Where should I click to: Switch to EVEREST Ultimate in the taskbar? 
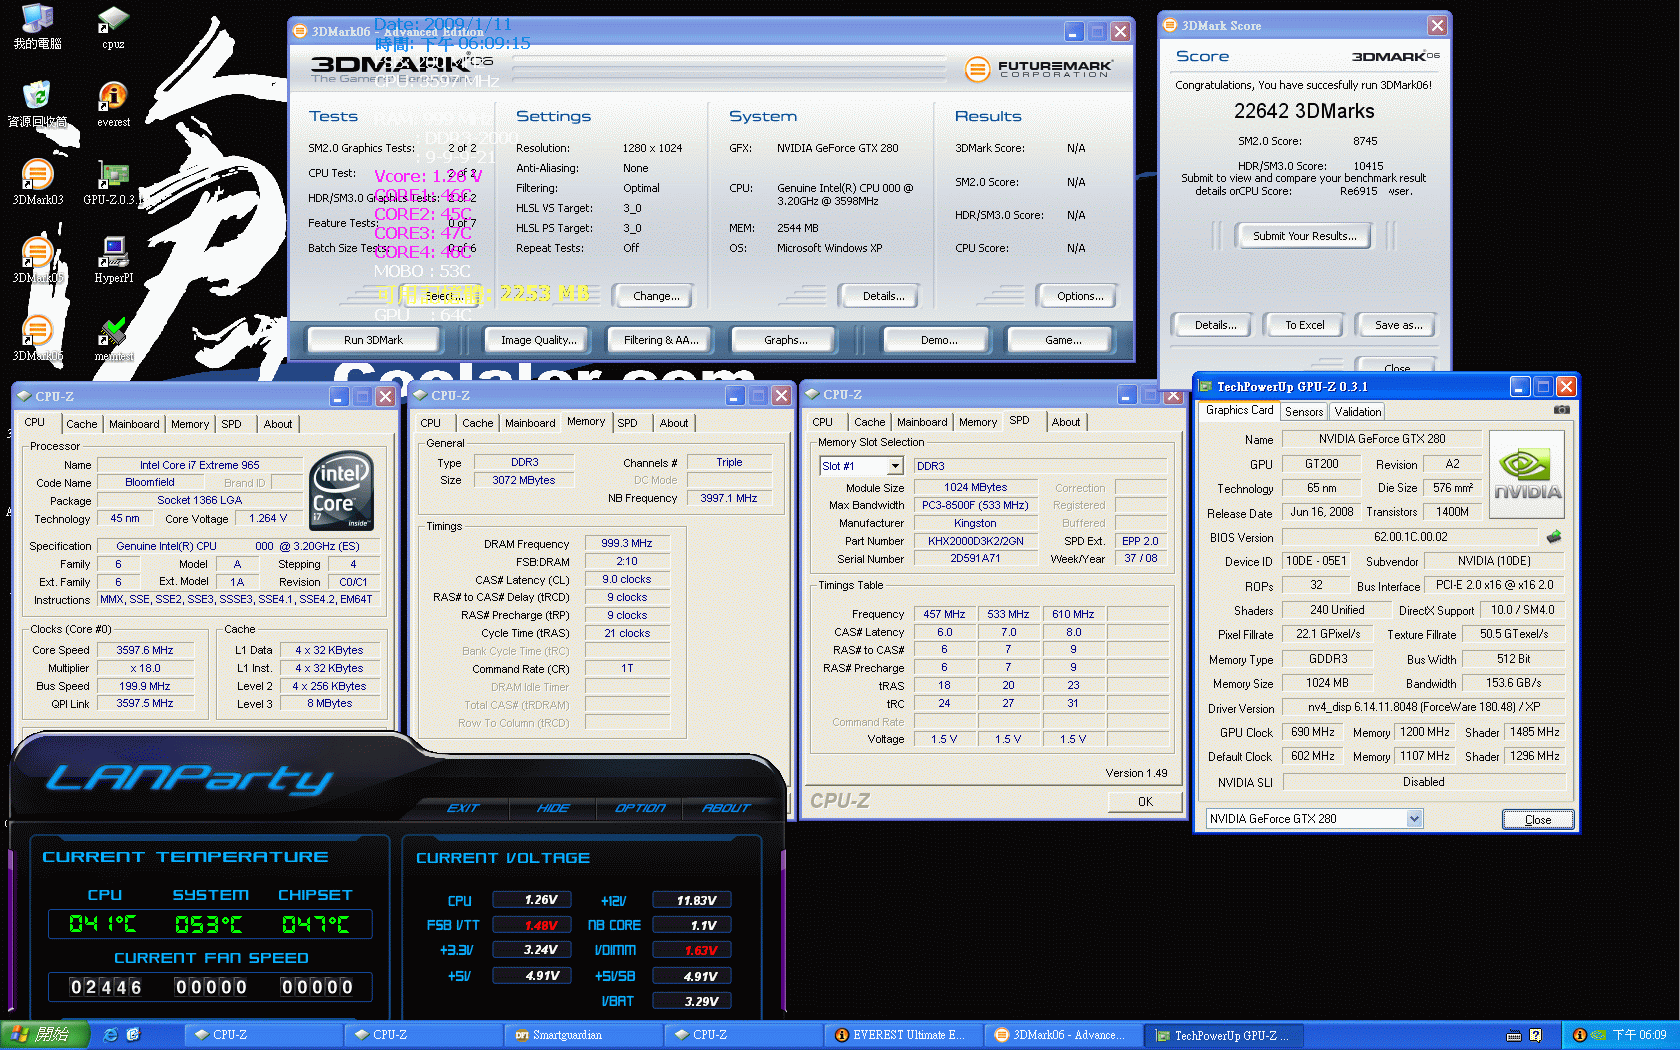[x=902, y=1035]
